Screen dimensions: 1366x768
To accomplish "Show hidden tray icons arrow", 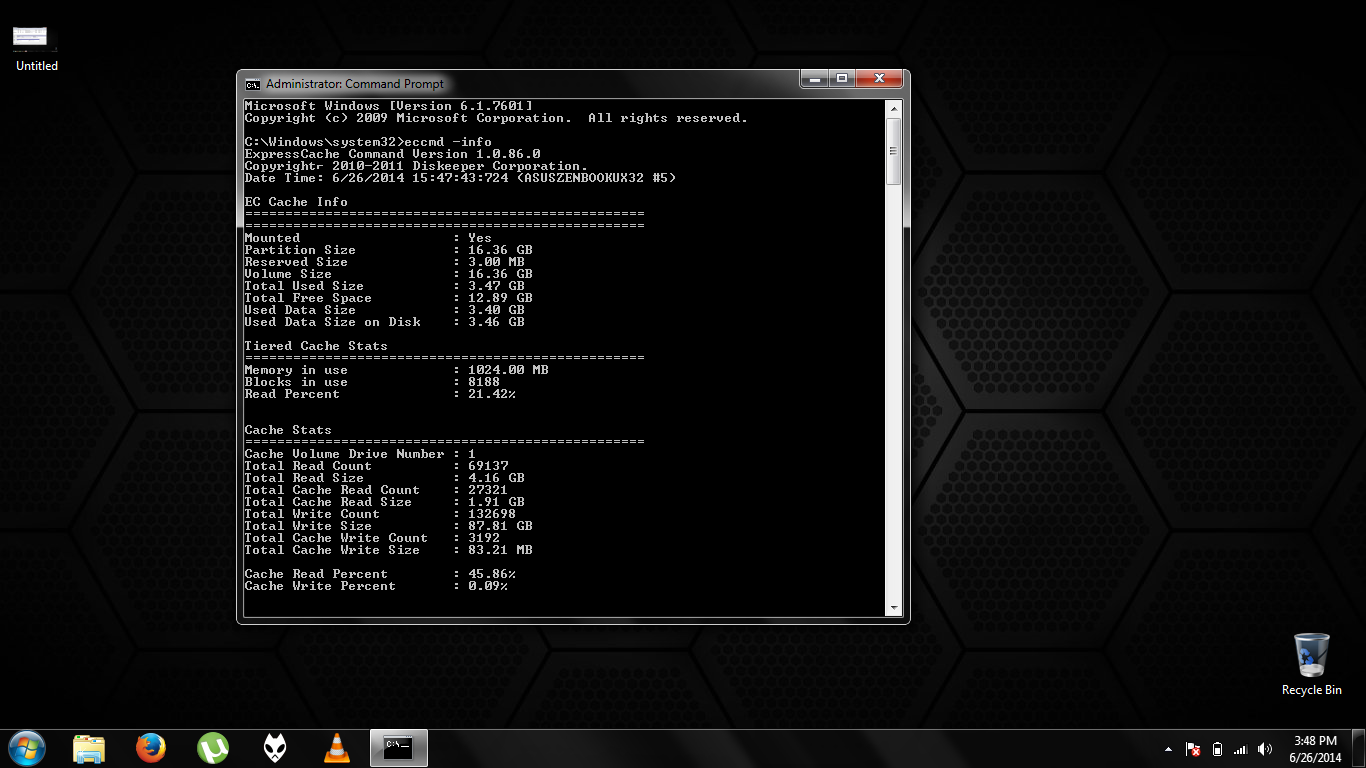I will coord(1169,749).
